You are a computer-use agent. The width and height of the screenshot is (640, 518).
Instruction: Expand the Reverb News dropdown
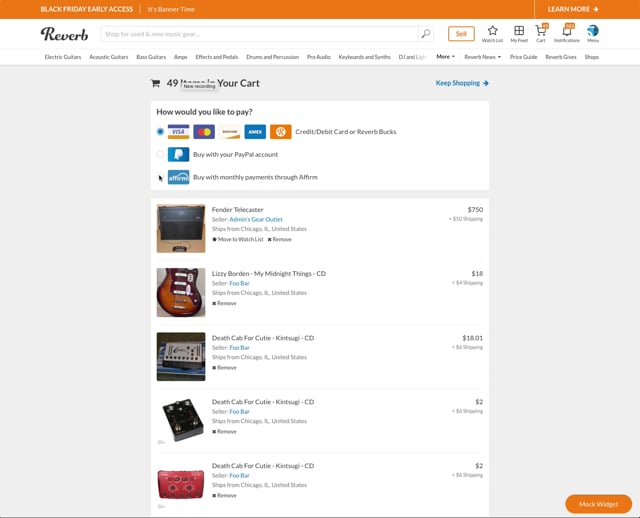tap(482, 57)
